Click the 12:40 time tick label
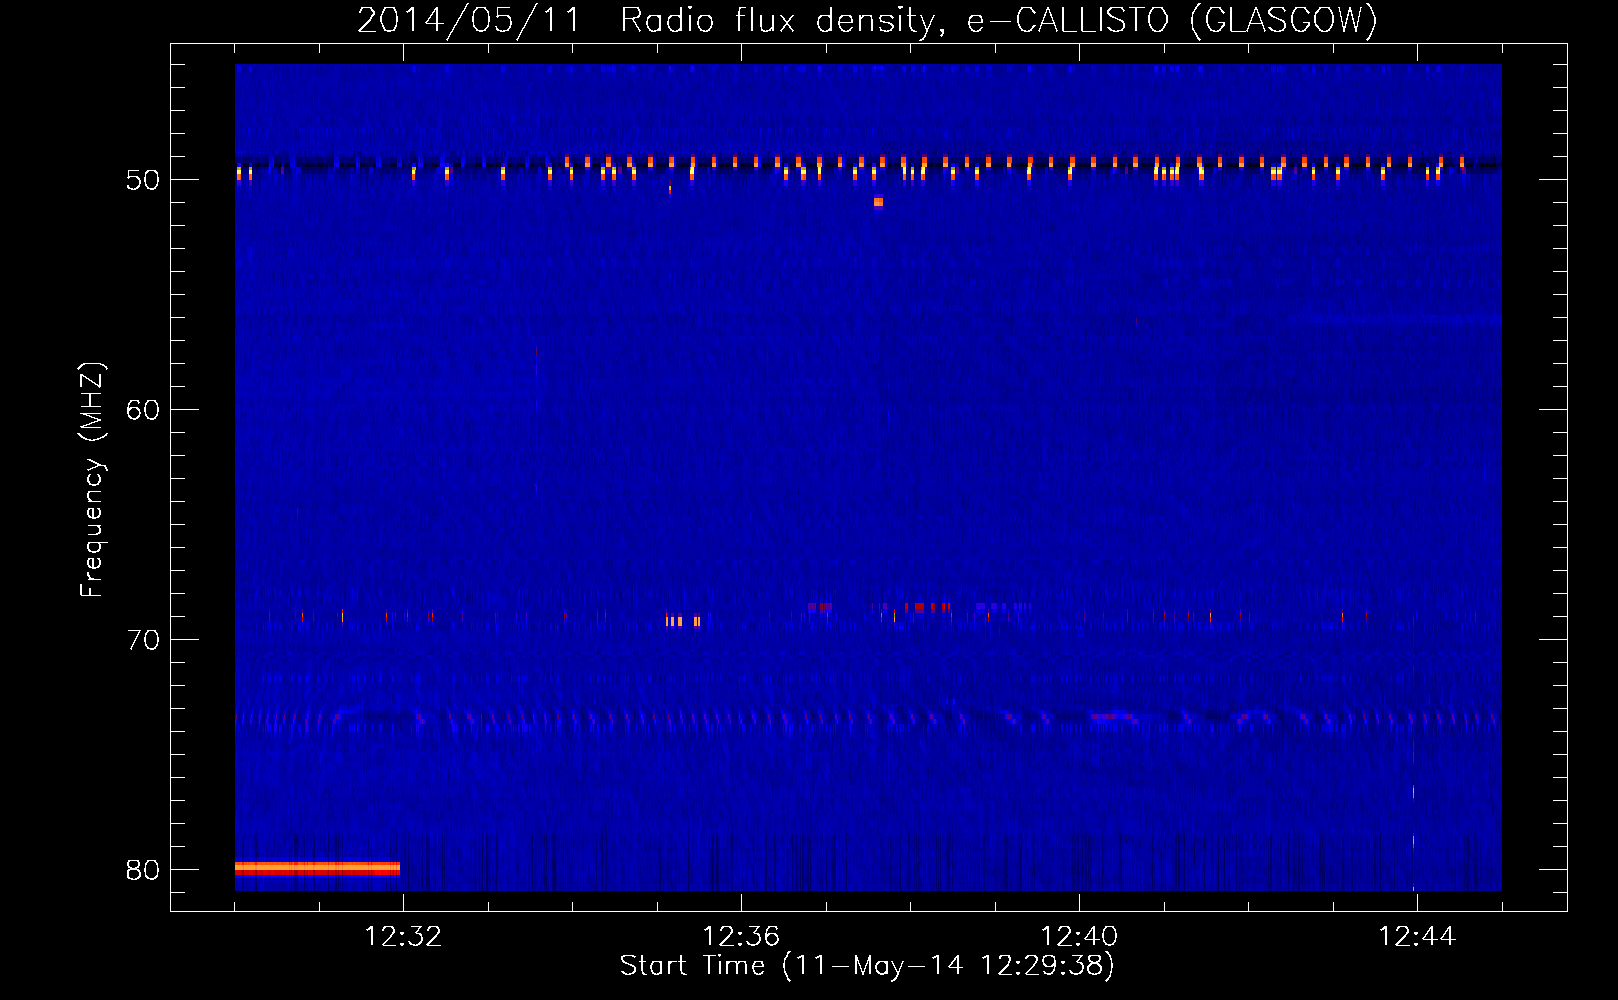The image size is (1618, 1000). tap(1079, 937)
